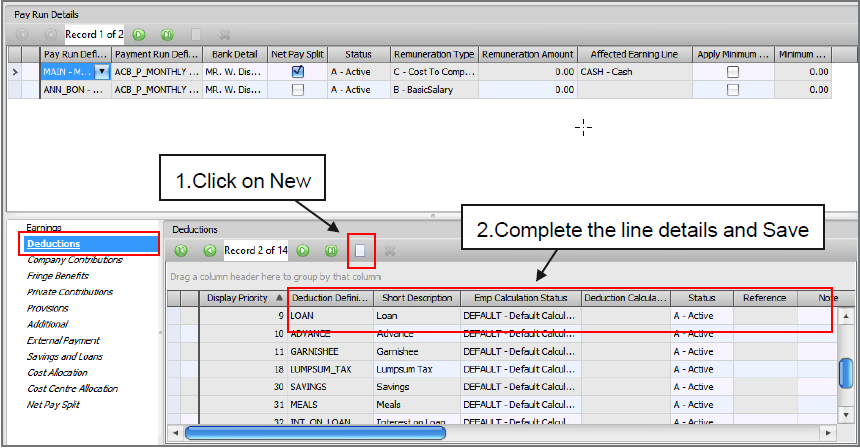Click Remuneration Type column header
This screenshot has height=448, width=860.
click(x=434, y=54)
